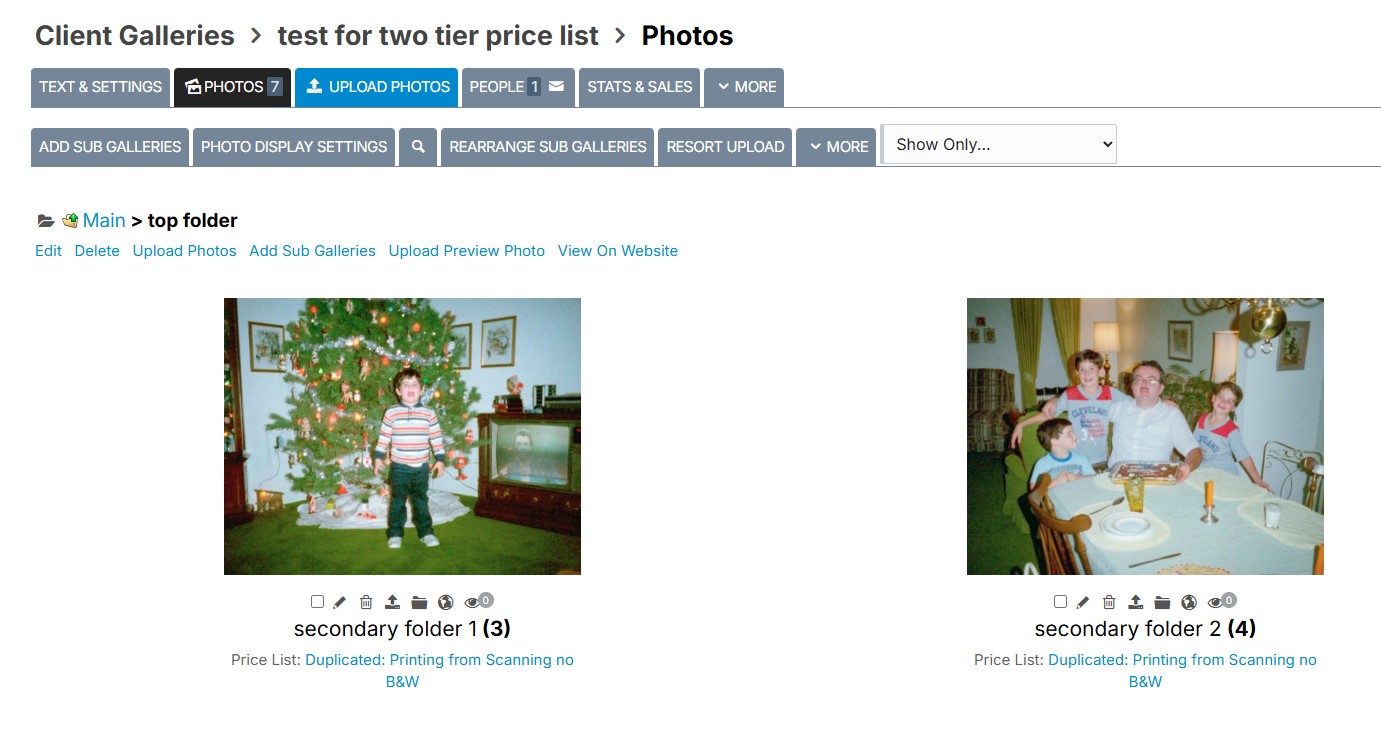Image resolution: width=1381 pixels, height=729 pixels.
Task: Expand the MORE menu in top tab row
Action: point(744,87)
